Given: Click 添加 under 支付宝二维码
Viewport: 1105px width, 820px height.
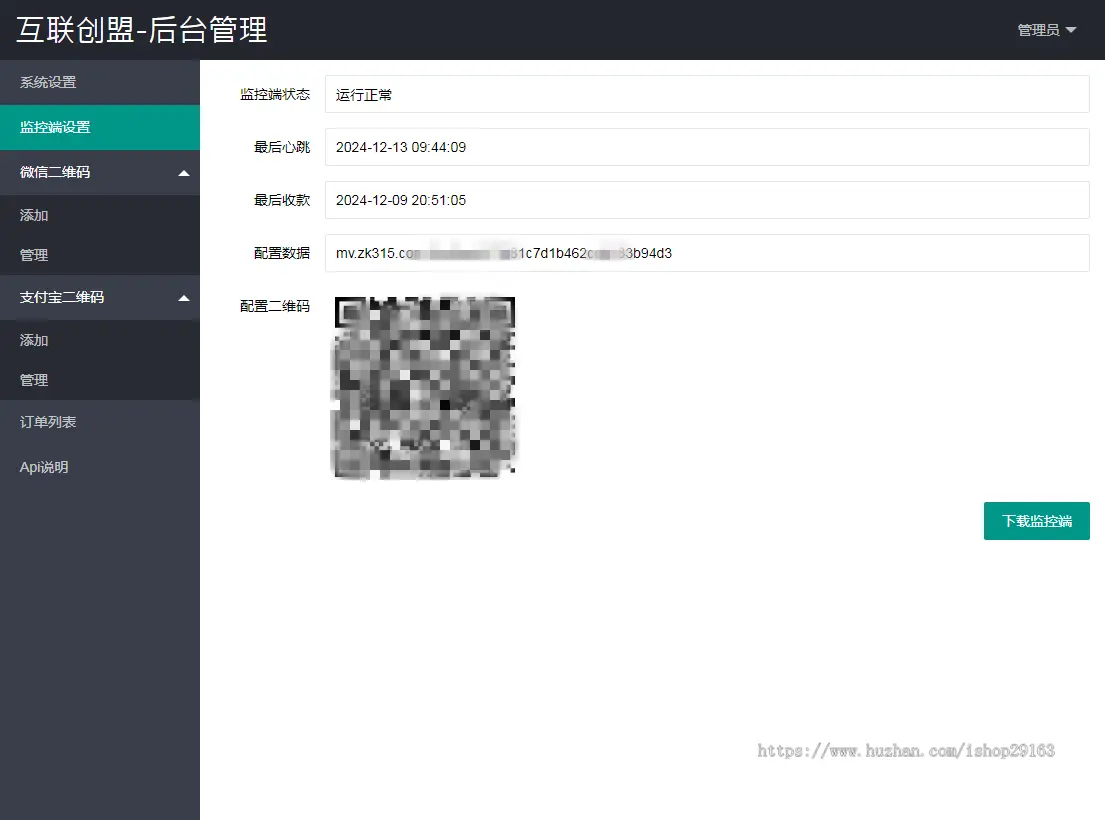Looking at the screenshot, I should click(x=100, y=340).
